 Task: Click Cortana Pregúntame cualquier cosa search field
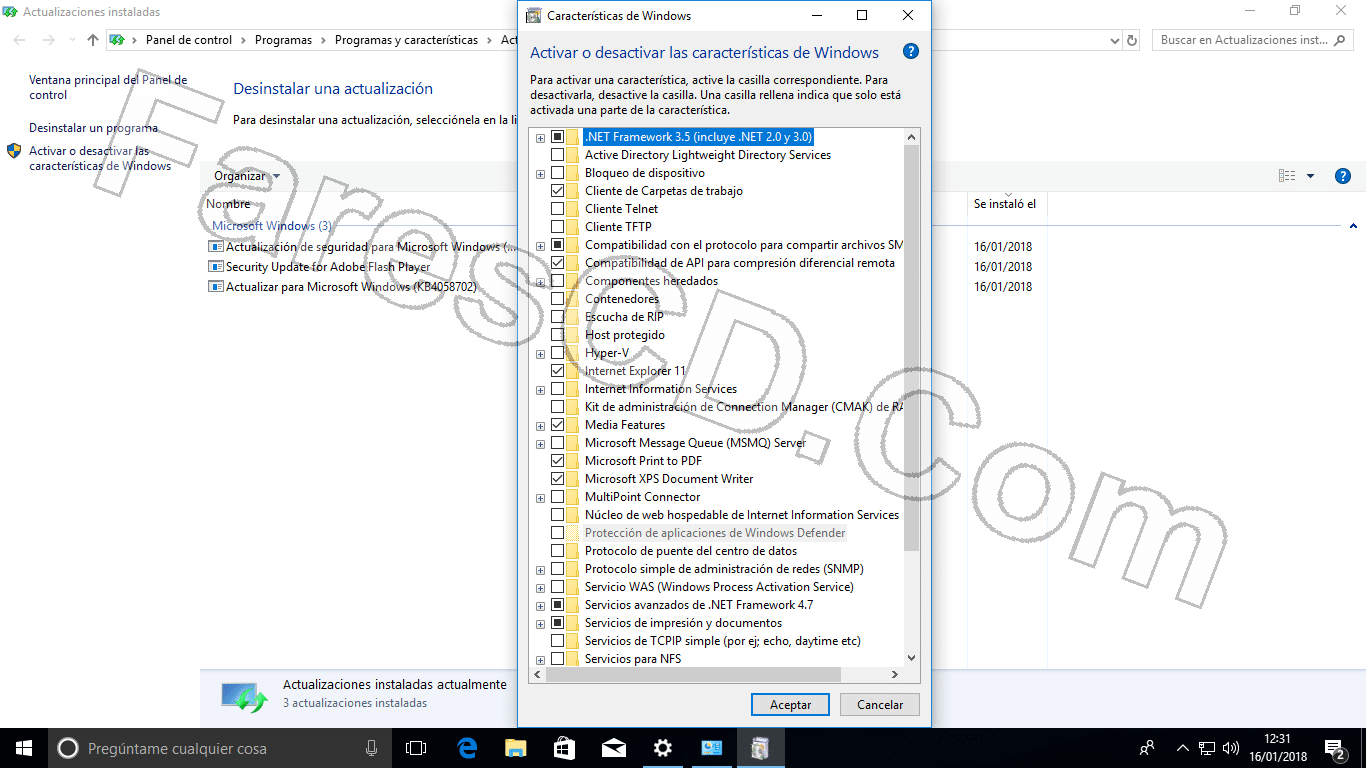click(219, 748)
